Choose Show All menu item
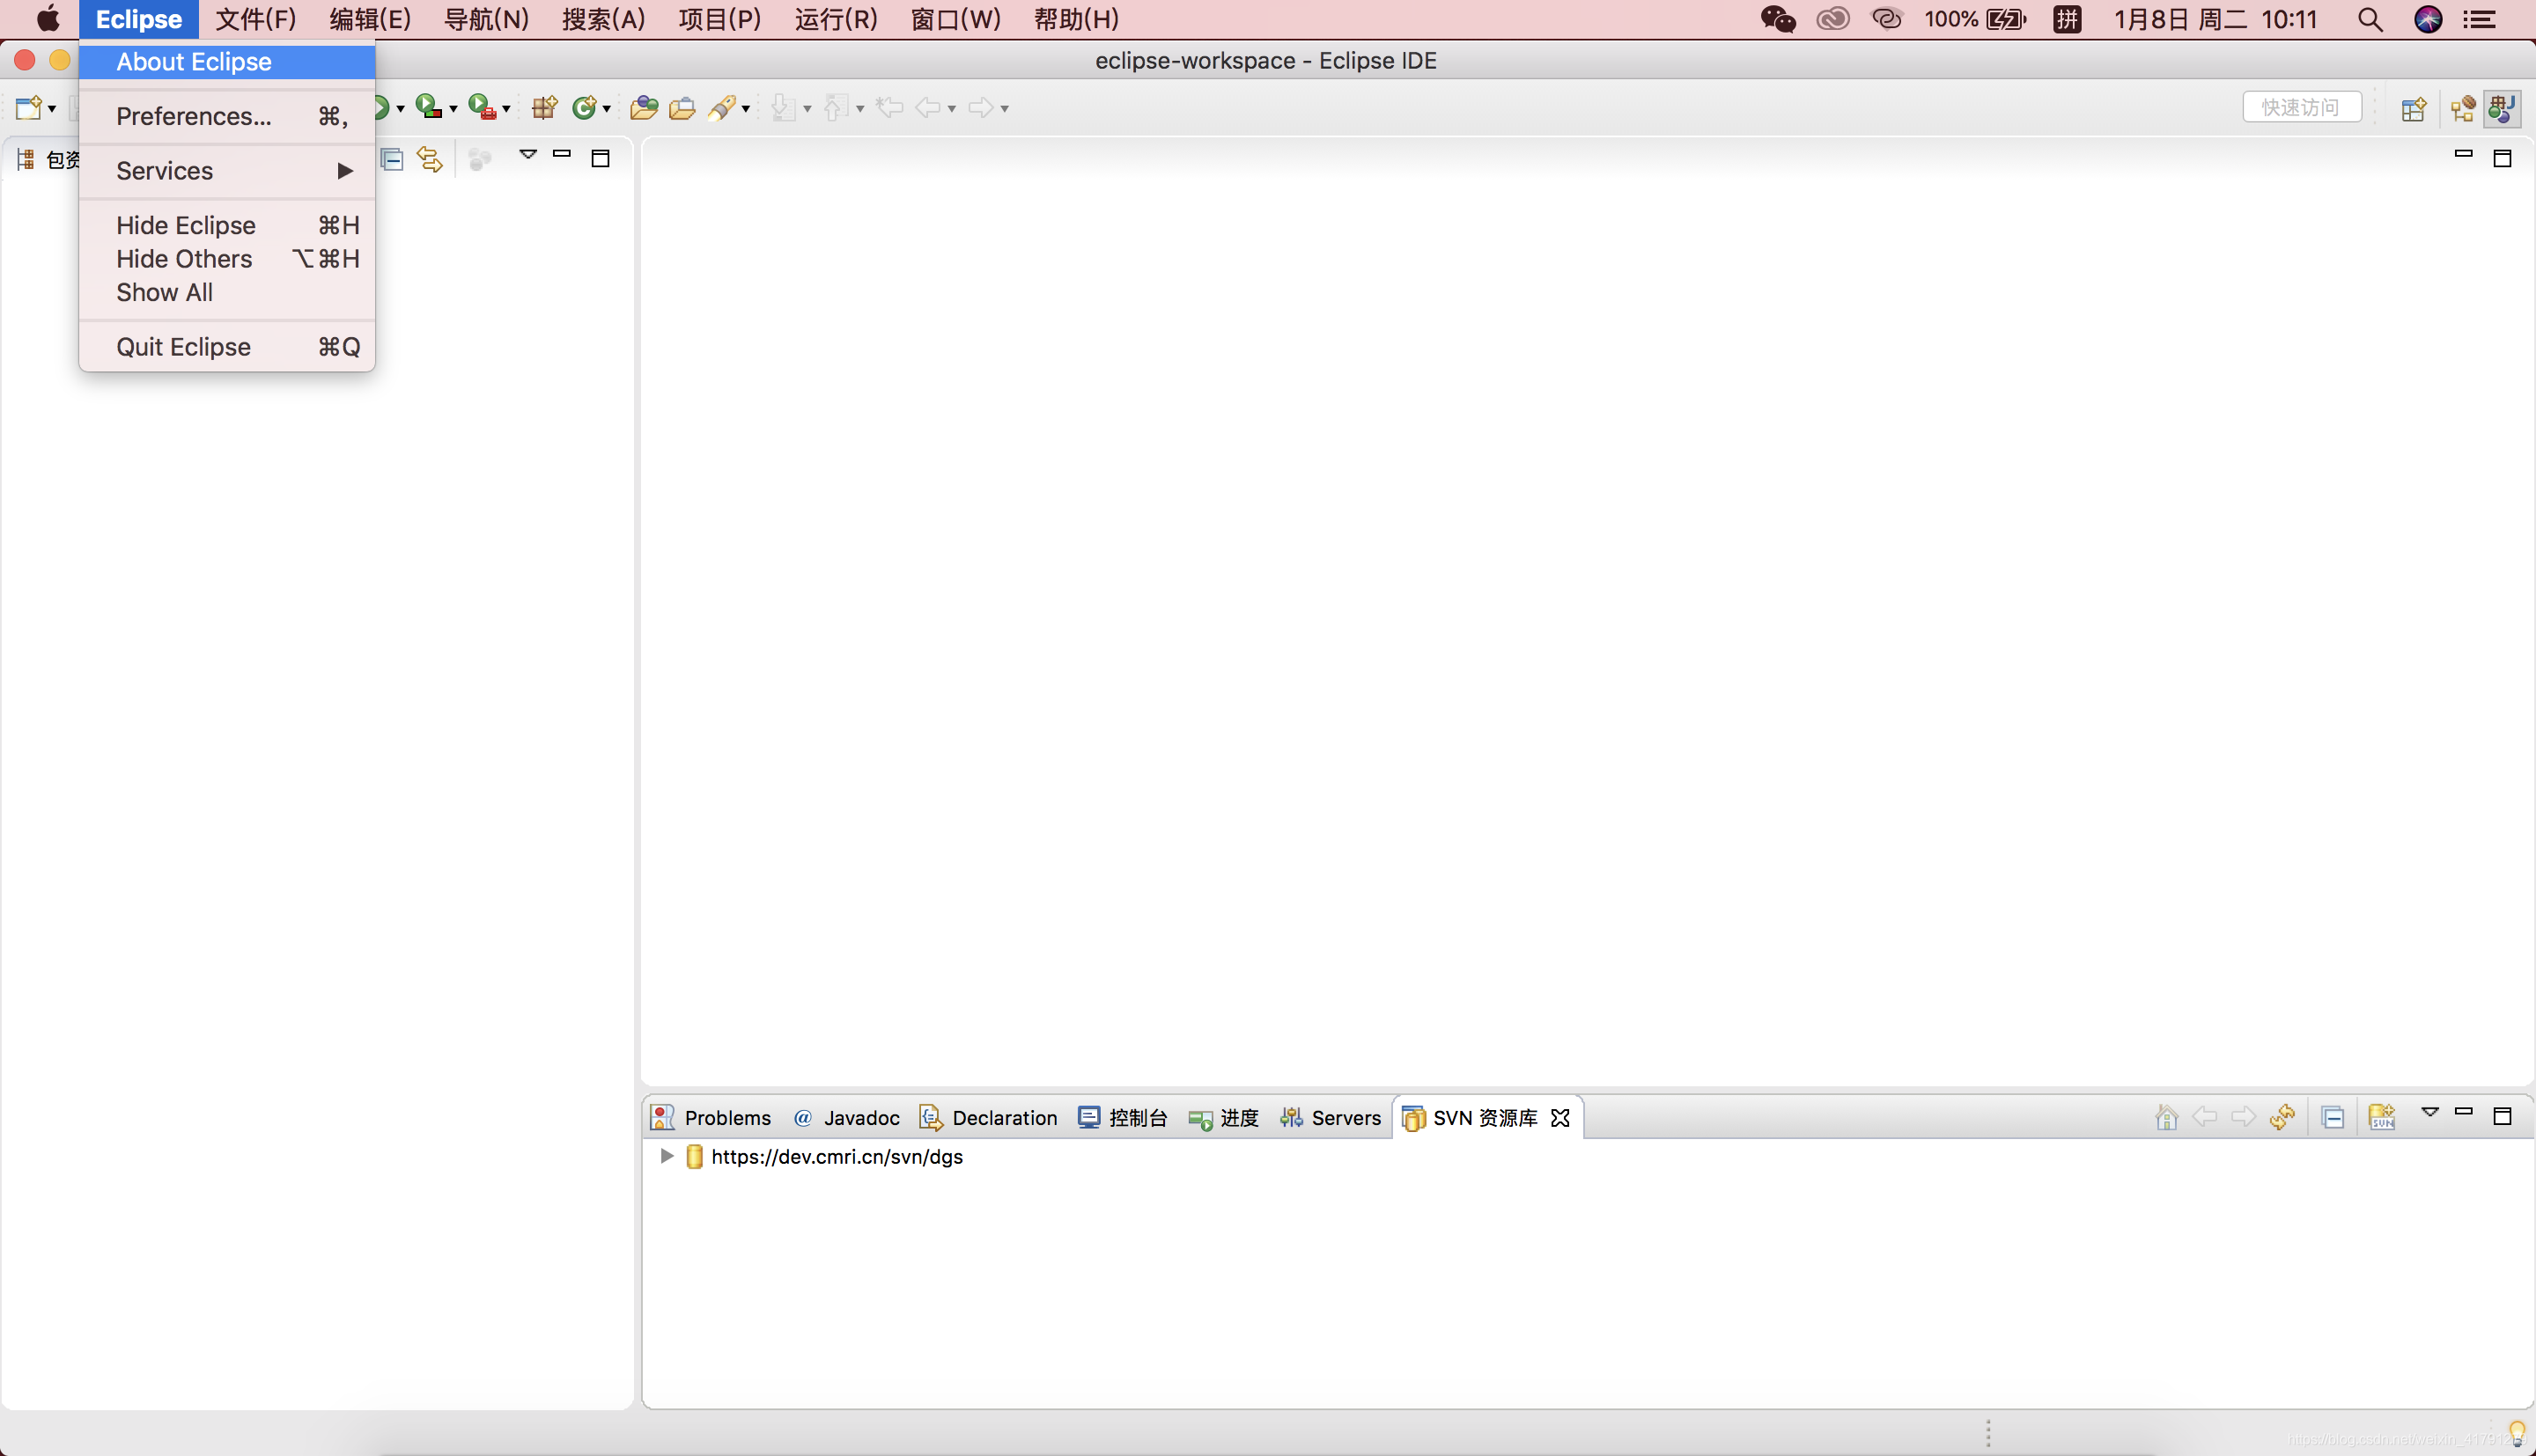This screenshot has height=1456, width=2536. click(227, 292)
